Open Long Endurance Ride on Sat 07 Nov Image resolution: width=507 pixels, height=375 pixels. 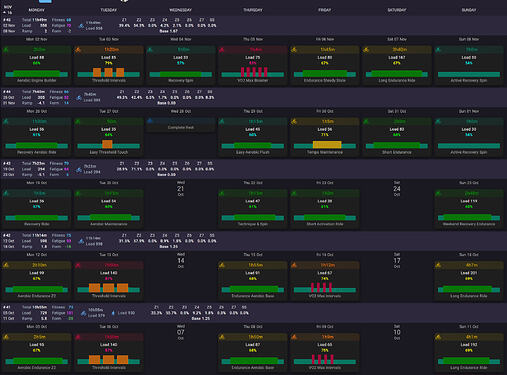click(x=397, y=65)
